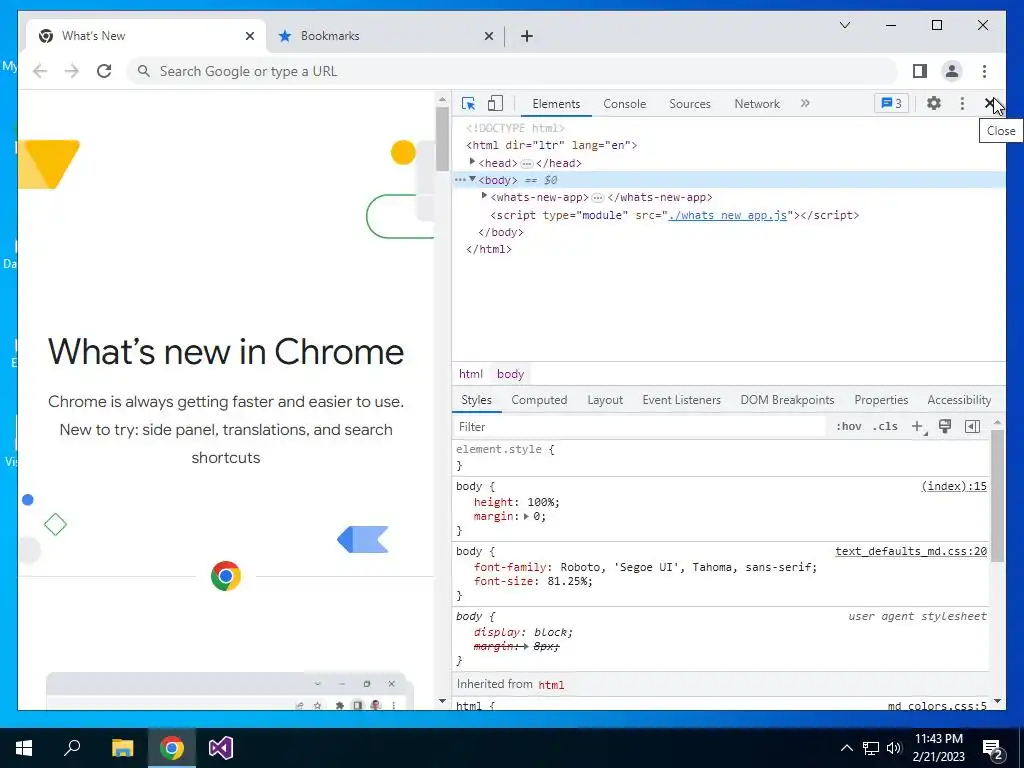Close the Bookmarks browser tab
Image resolution: width=1024 pixels, height=768 pixels.
488,37
